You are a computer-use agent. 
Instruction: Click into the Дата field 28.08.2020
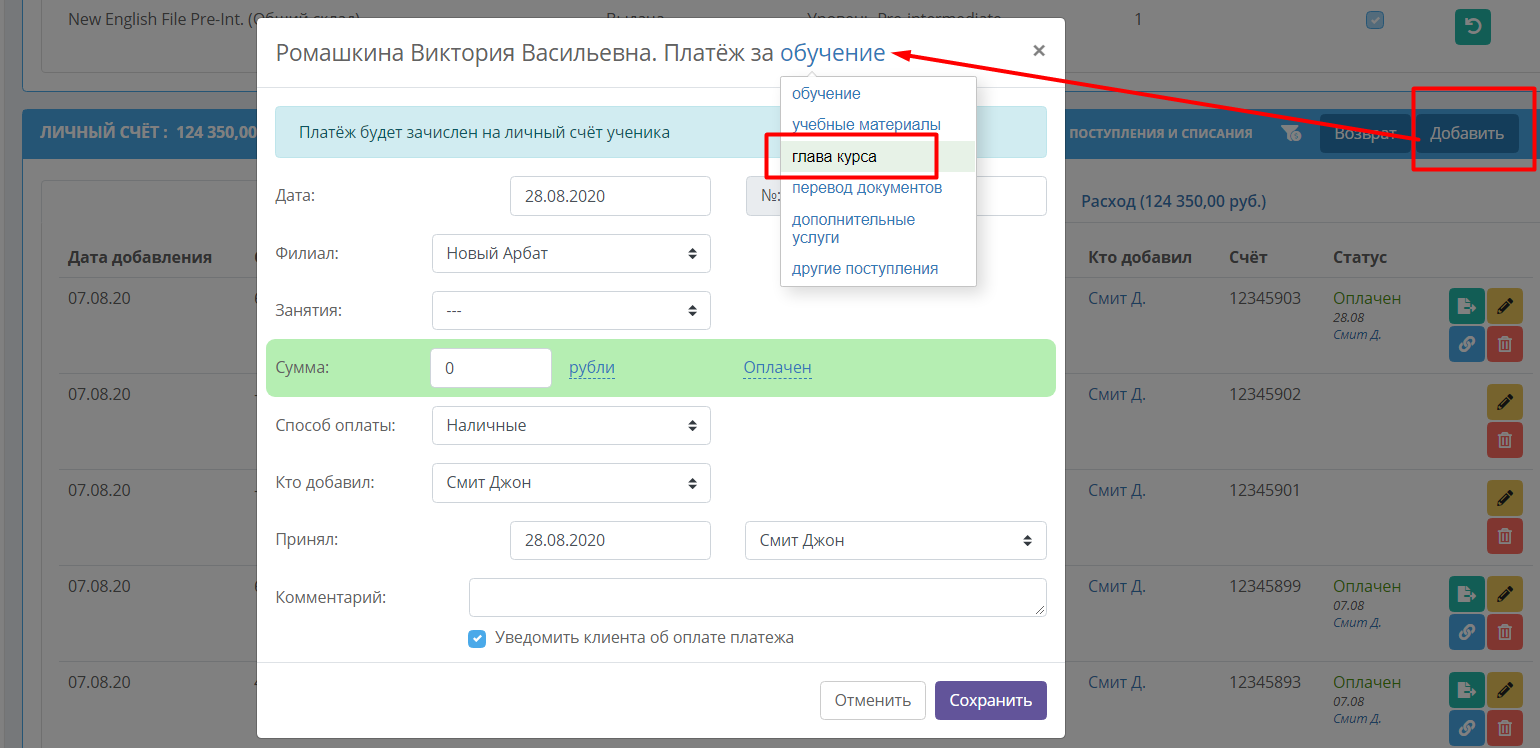(610, 196)
